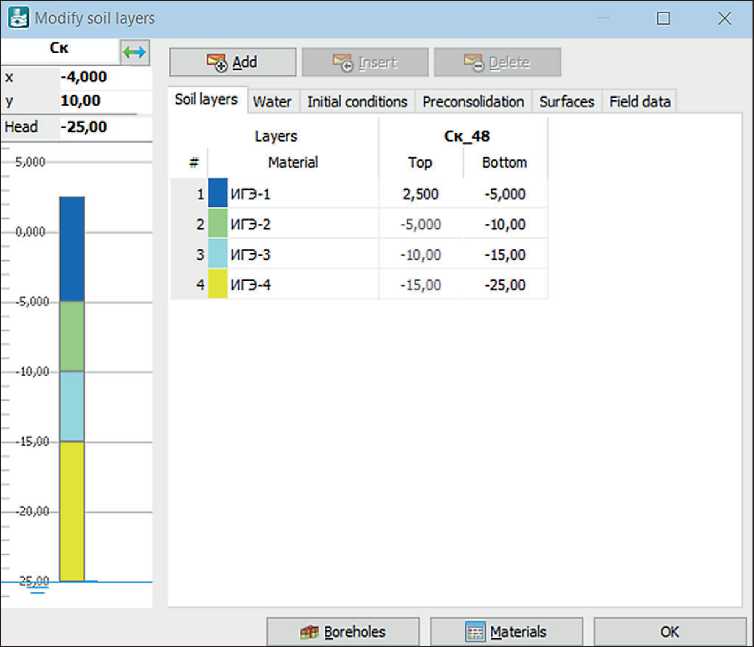The image size is (754, 647).
Task: Switch to the Water tab
Action: (272, 101)
